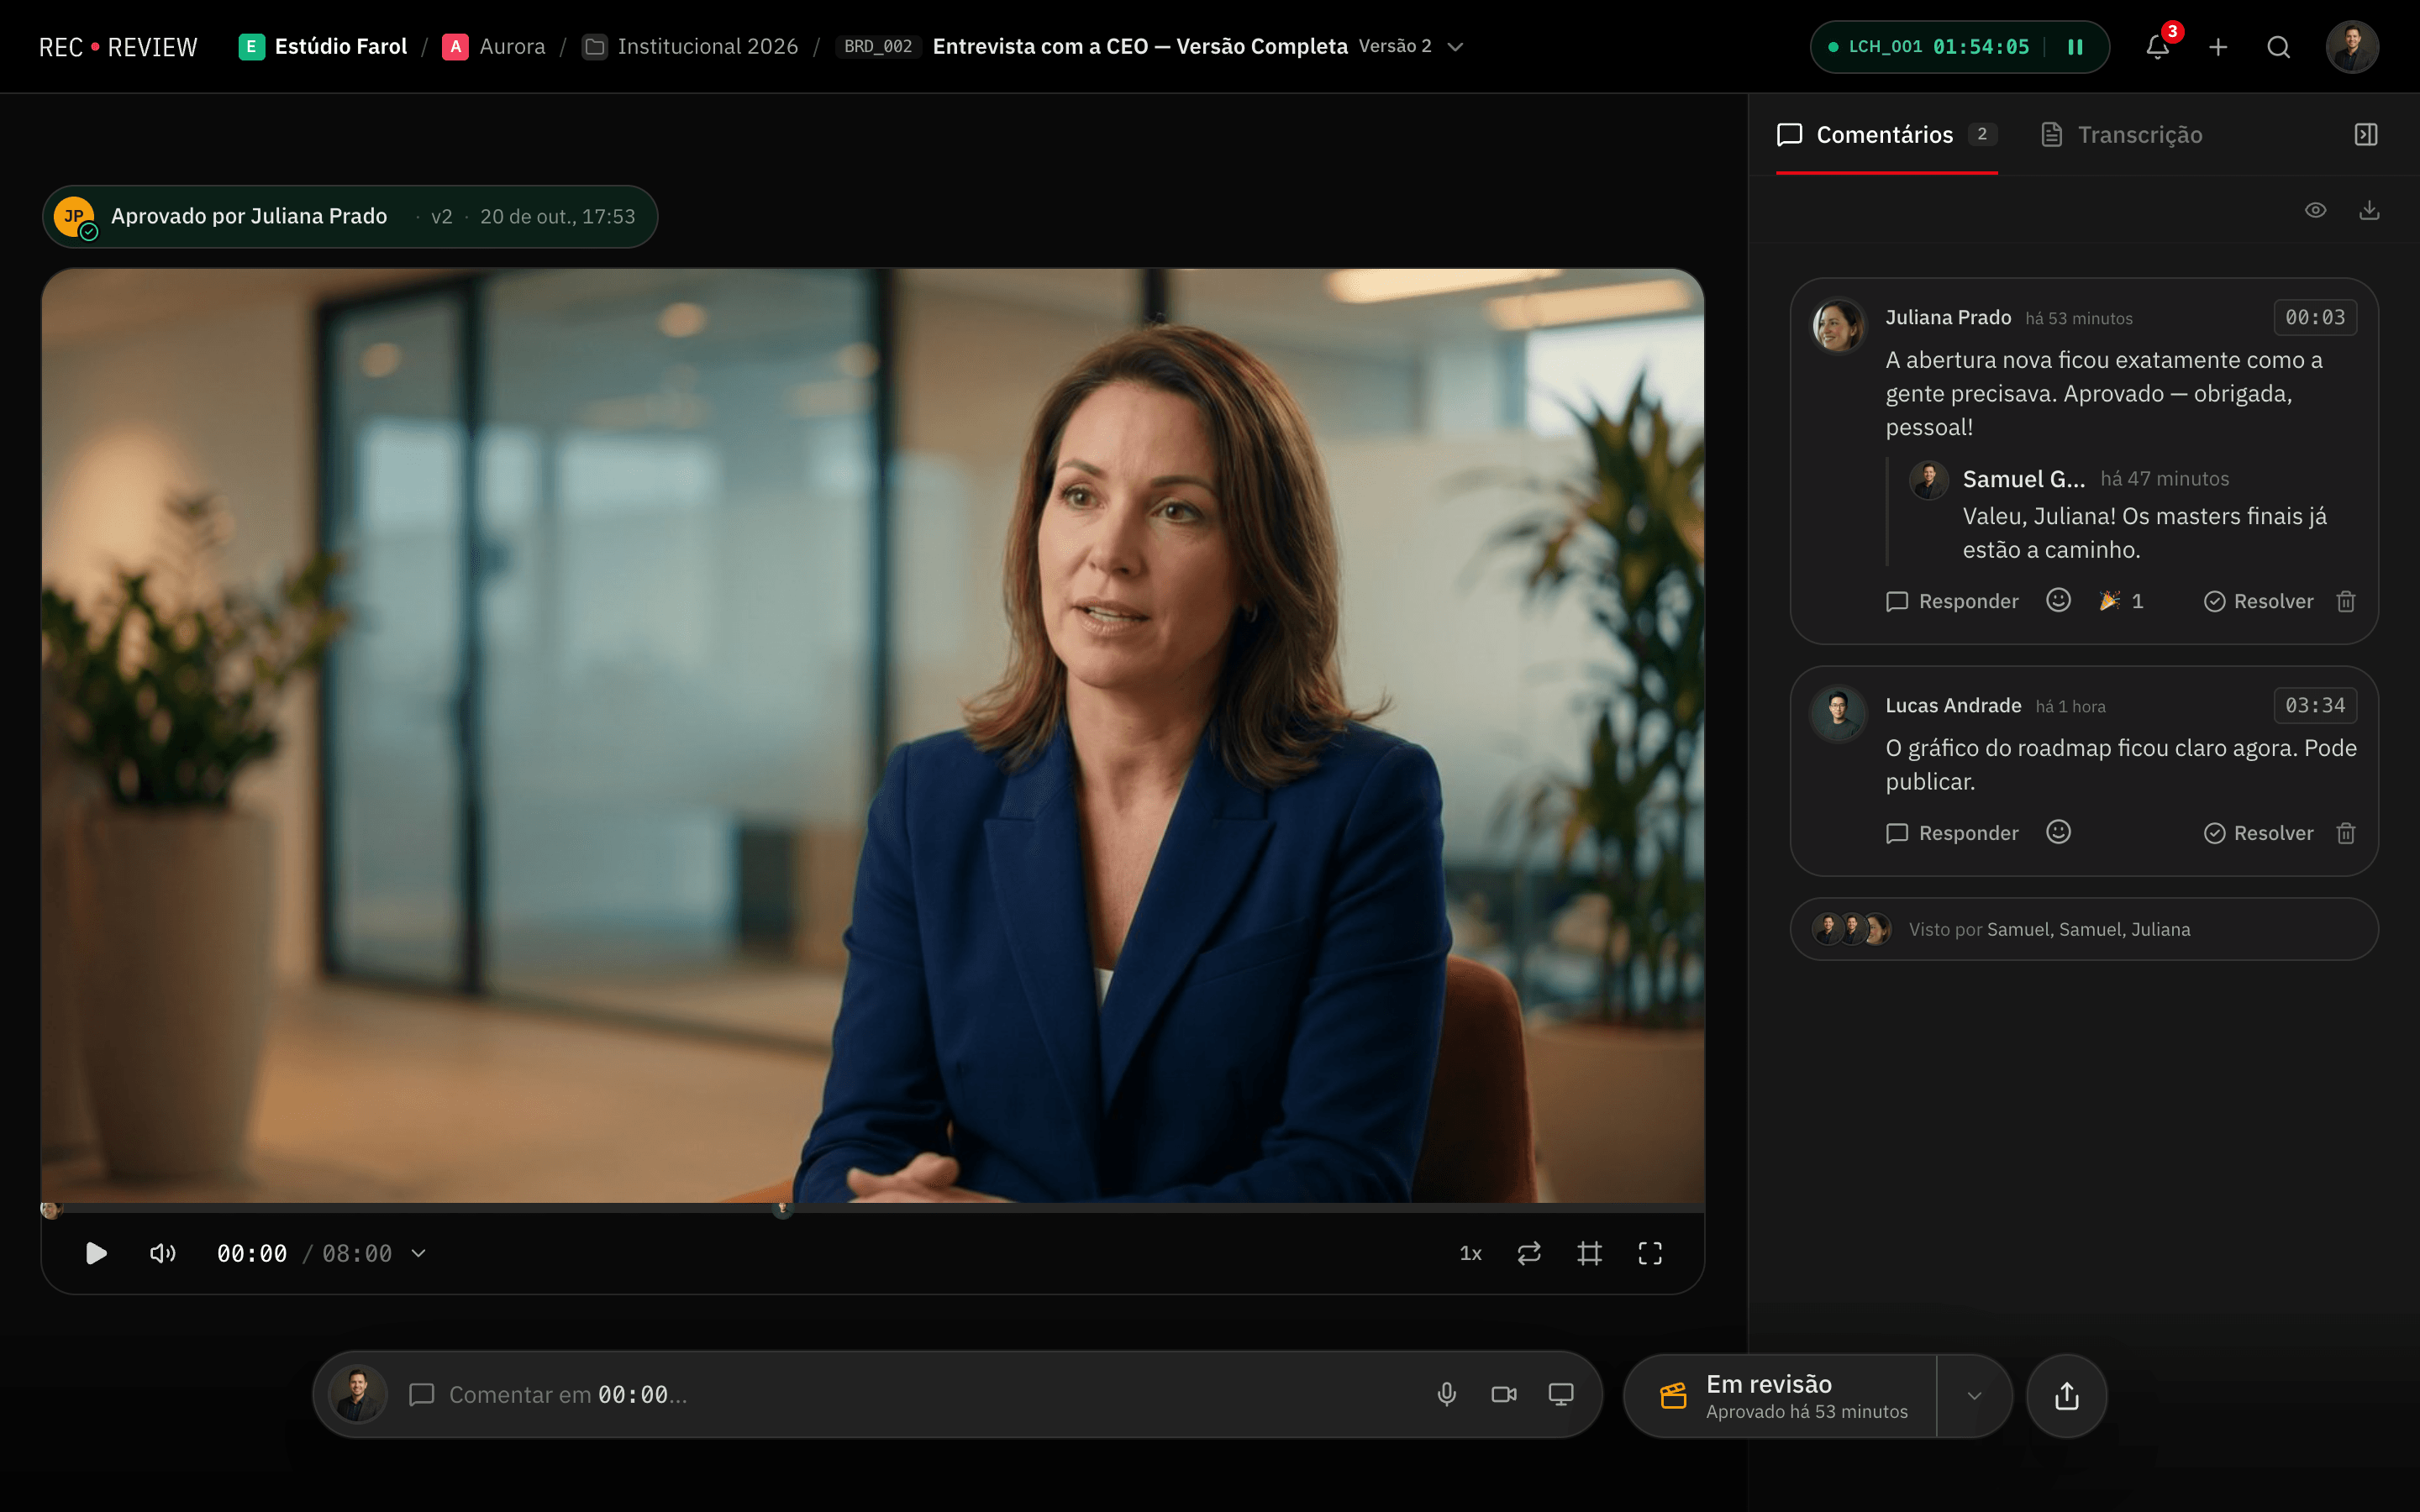The height and width of the screenshot is (1512, 2420).
Task: Download comments with download icon
Action: (2369, 210)
